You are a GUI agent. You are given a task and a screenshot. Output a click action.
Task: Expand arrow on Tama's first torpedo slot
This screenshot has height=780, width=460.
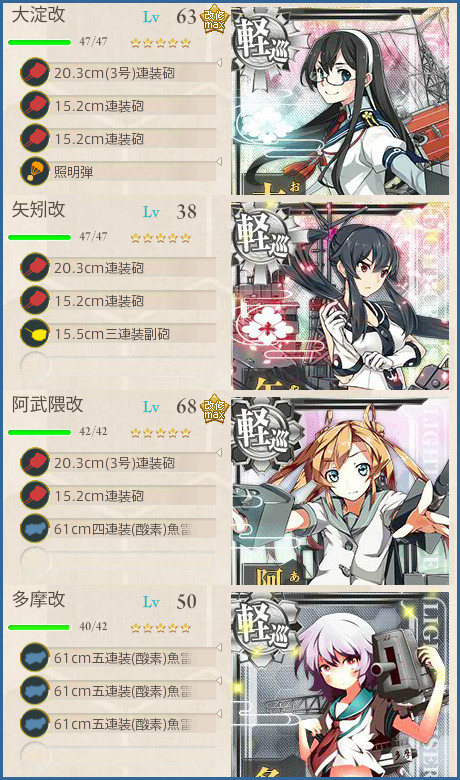coord(219,648)
